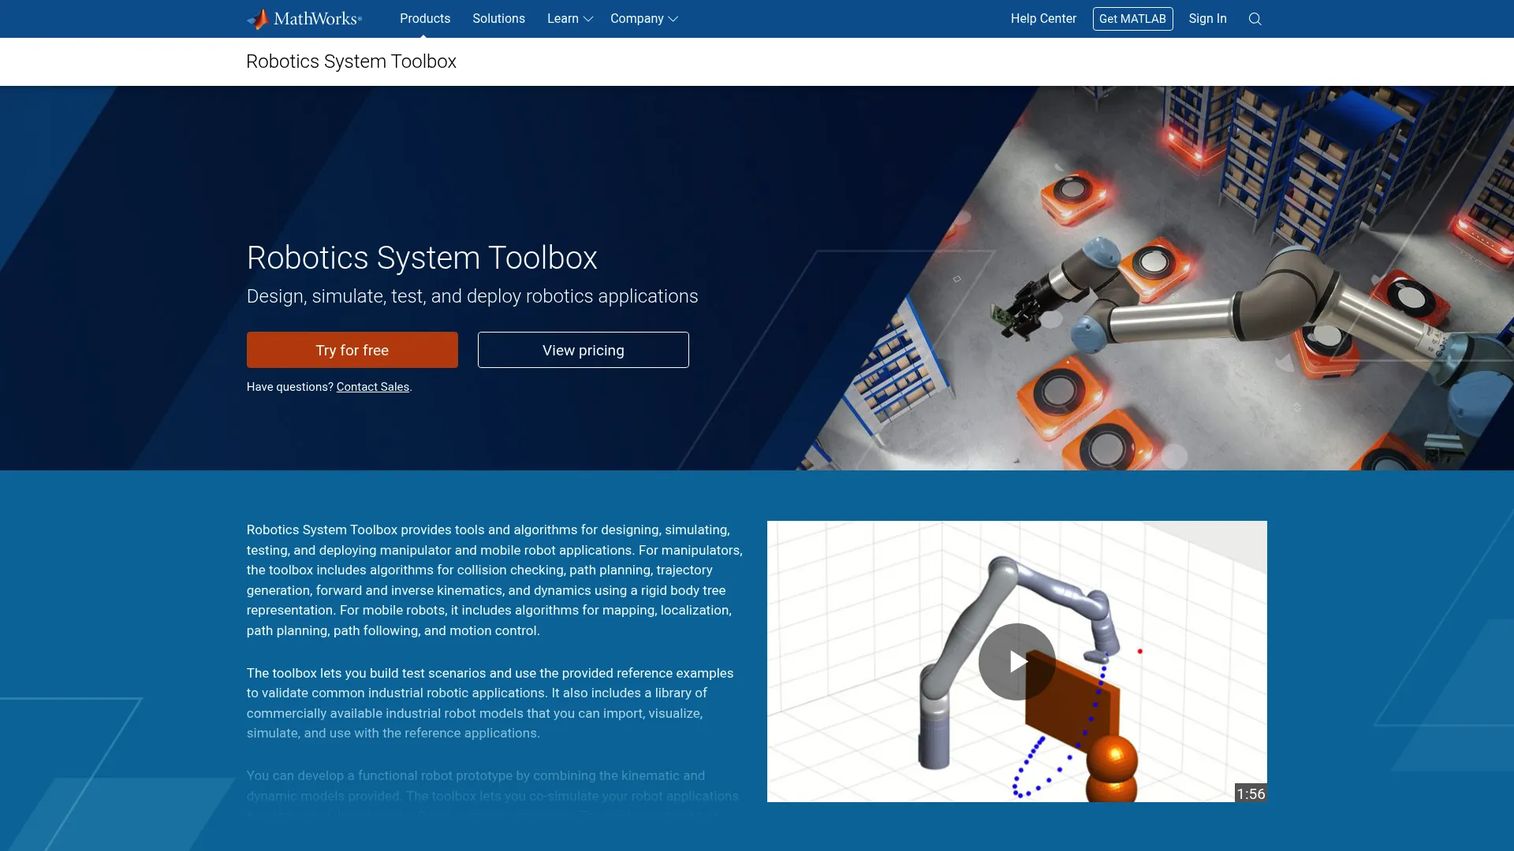Viewport: 1514px width, 851px height.
Task: Click the large Robotics System Toolbox hero heading
Action: 422,258
